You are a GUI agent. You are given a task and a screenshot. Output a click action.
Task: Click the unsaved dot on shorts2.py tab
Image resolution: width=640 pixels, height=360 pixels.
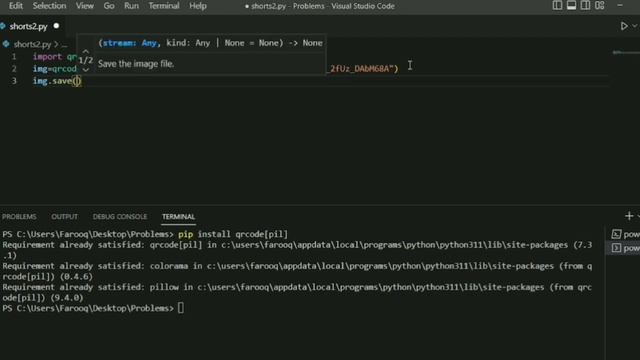[56, 26]
